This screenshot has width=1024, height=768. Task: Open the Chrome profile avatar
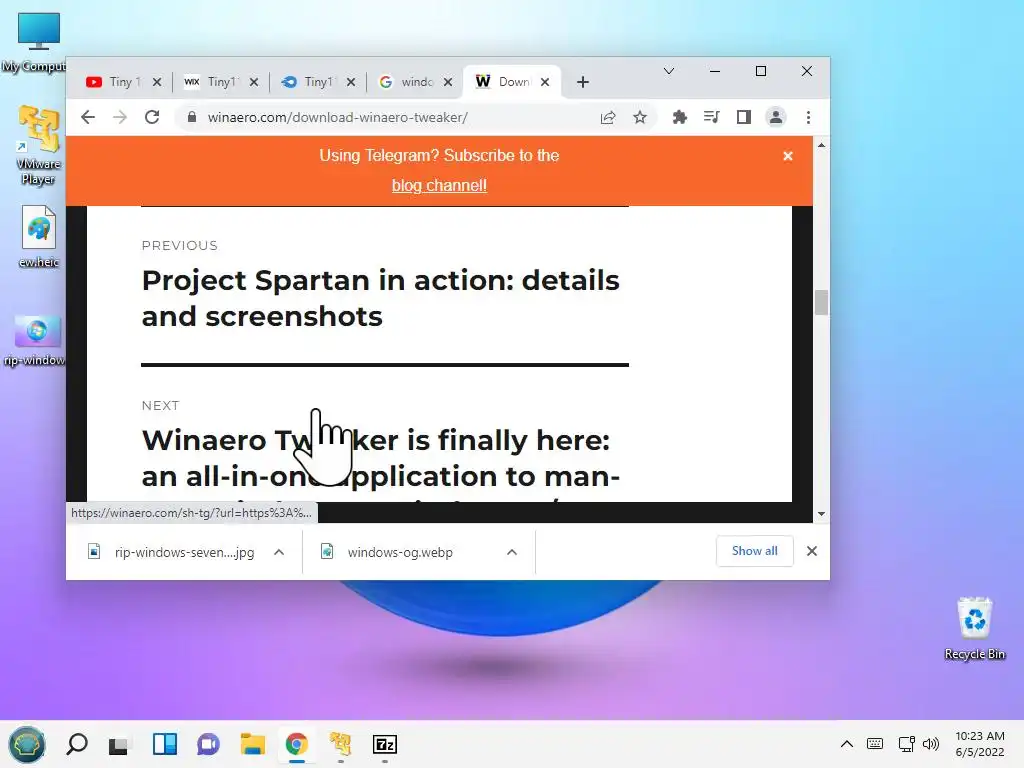click(776, 118)
